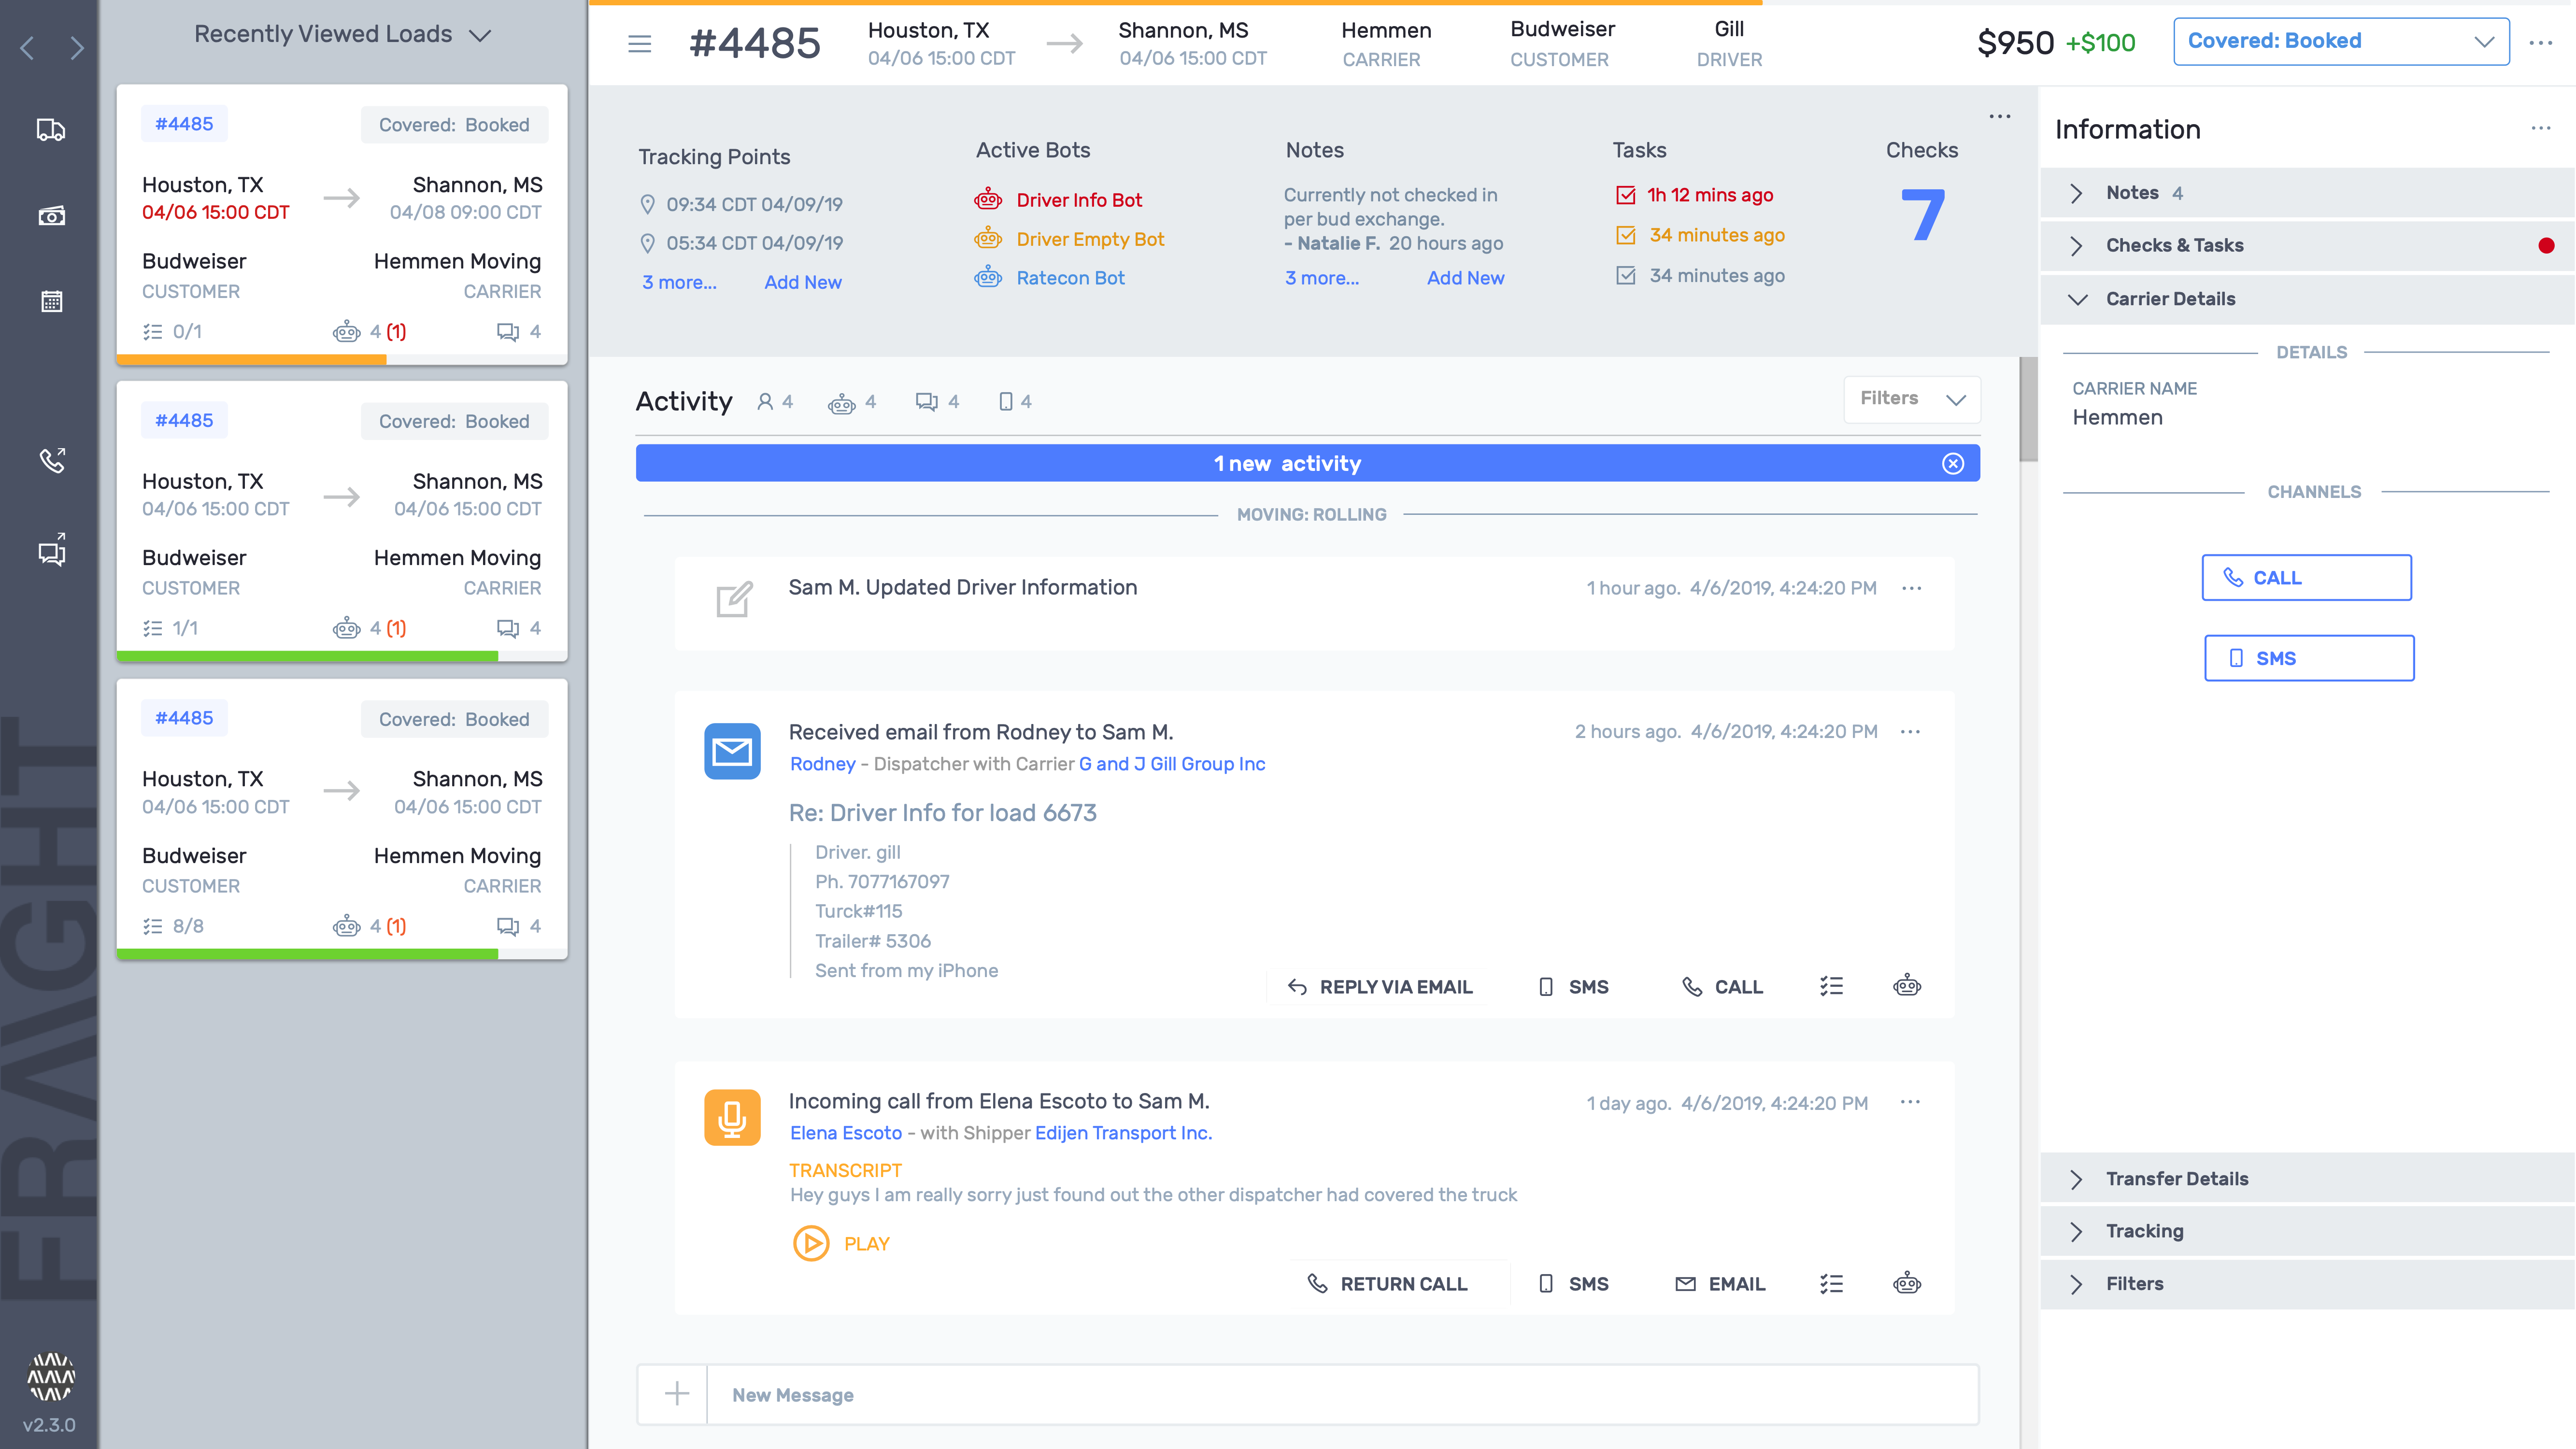Viewport: 2576px width, 1449px height.
Task: Open options menu for Elena Escoto call entry
Action: coord(1910,1102)
